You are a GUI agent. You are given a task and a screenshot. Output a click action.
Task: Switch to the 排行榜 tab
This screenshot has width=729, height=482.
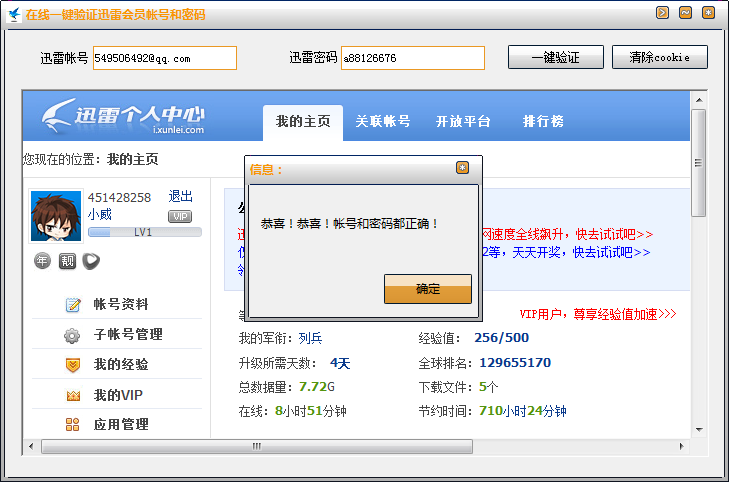(x=543, y=122)
